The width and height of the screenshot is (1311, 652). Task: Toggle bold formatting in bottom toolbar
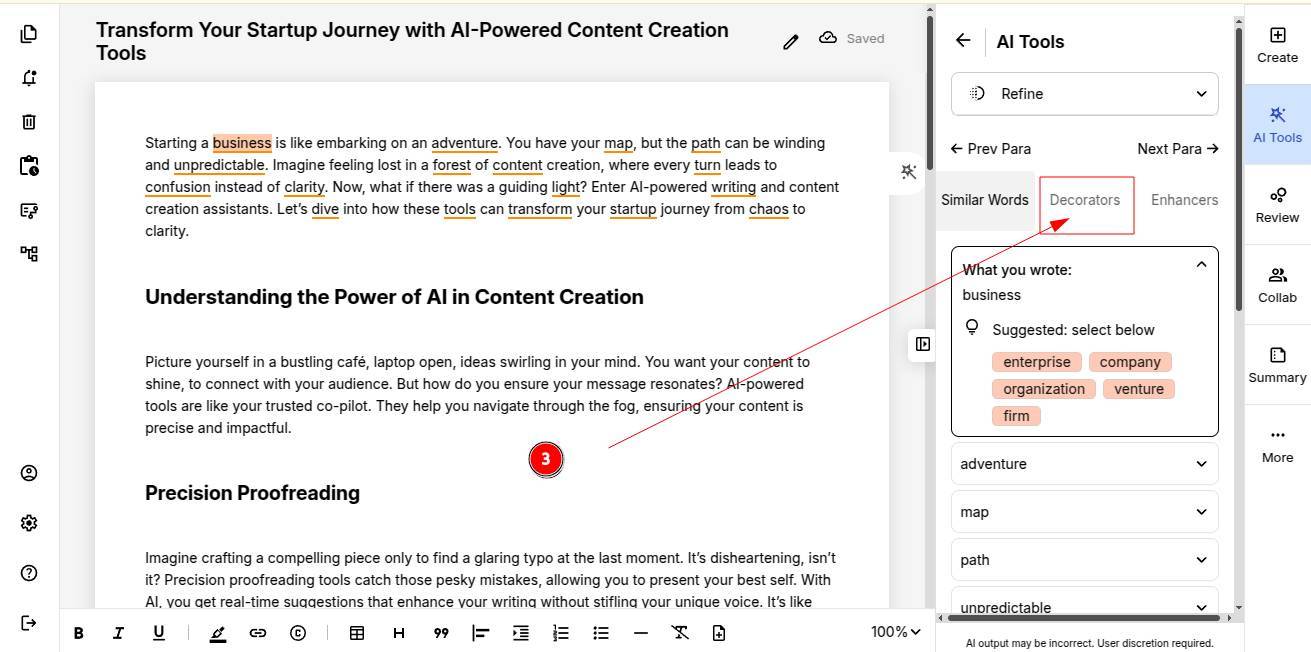tap(79, 633)
